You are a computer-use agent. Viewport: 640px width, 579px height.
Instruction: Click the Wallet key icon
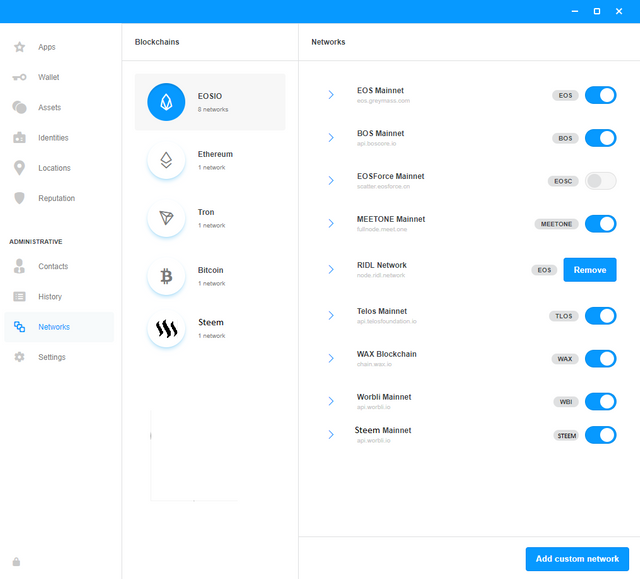point(19,77)
